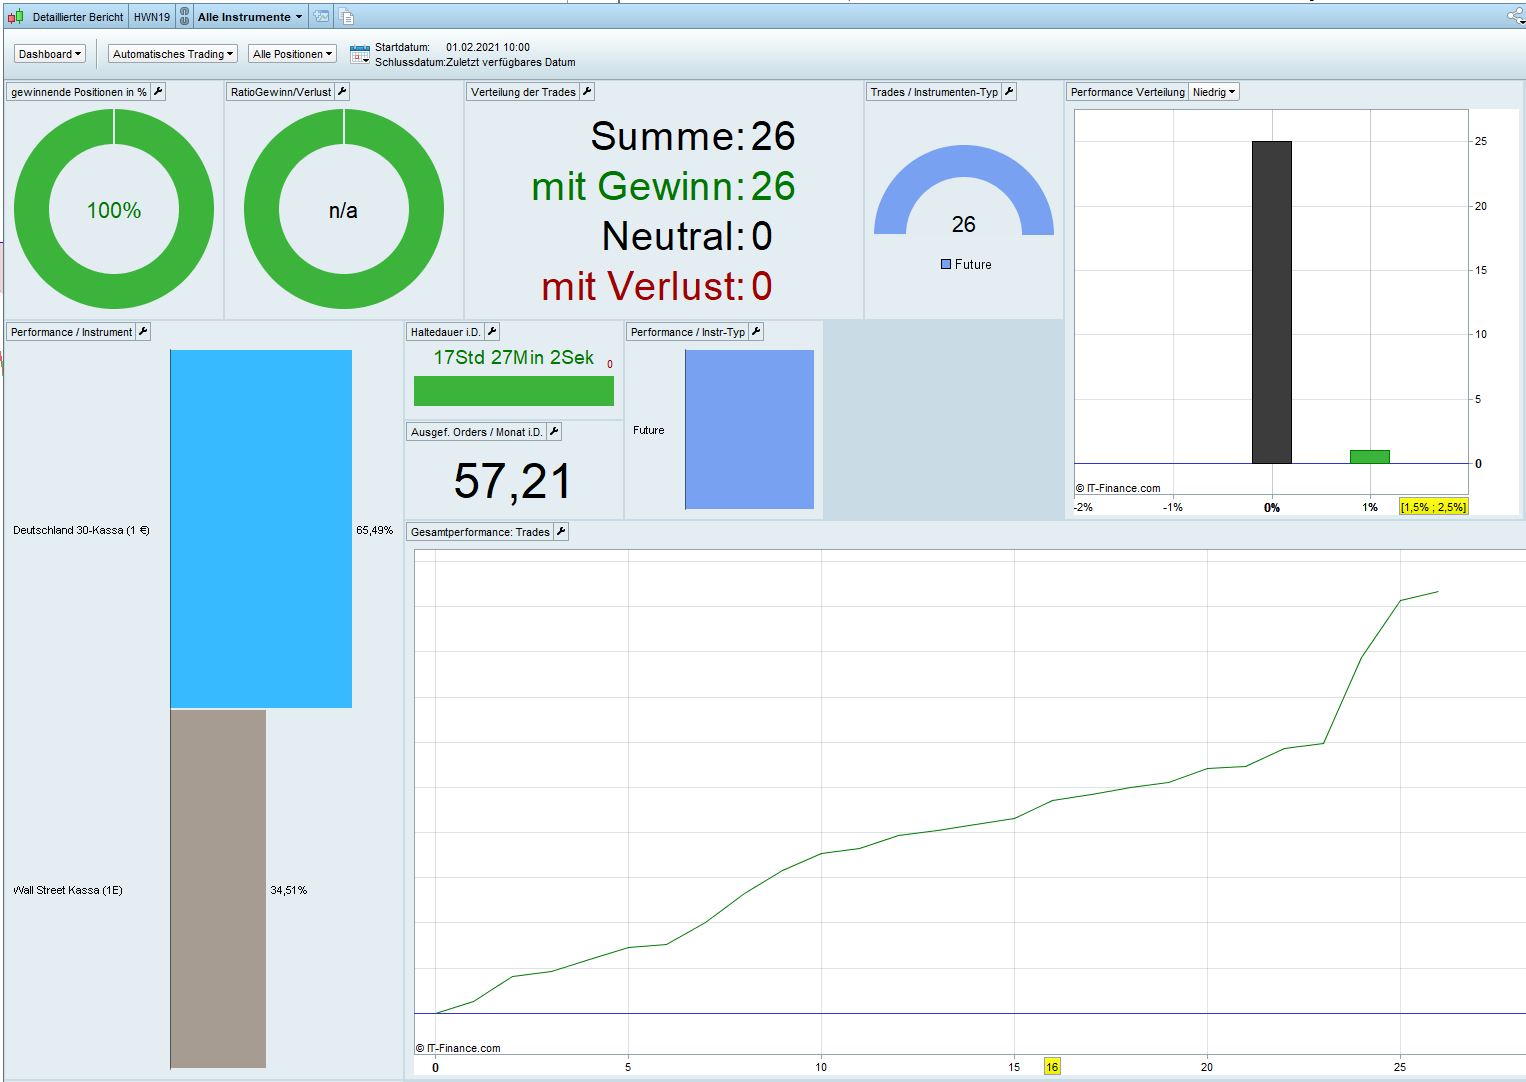Image resolution: width=1526 pixels, height=1082 pixels.
Task: Open the Dashboard dropdown
Action: click(x=50, y=54)
